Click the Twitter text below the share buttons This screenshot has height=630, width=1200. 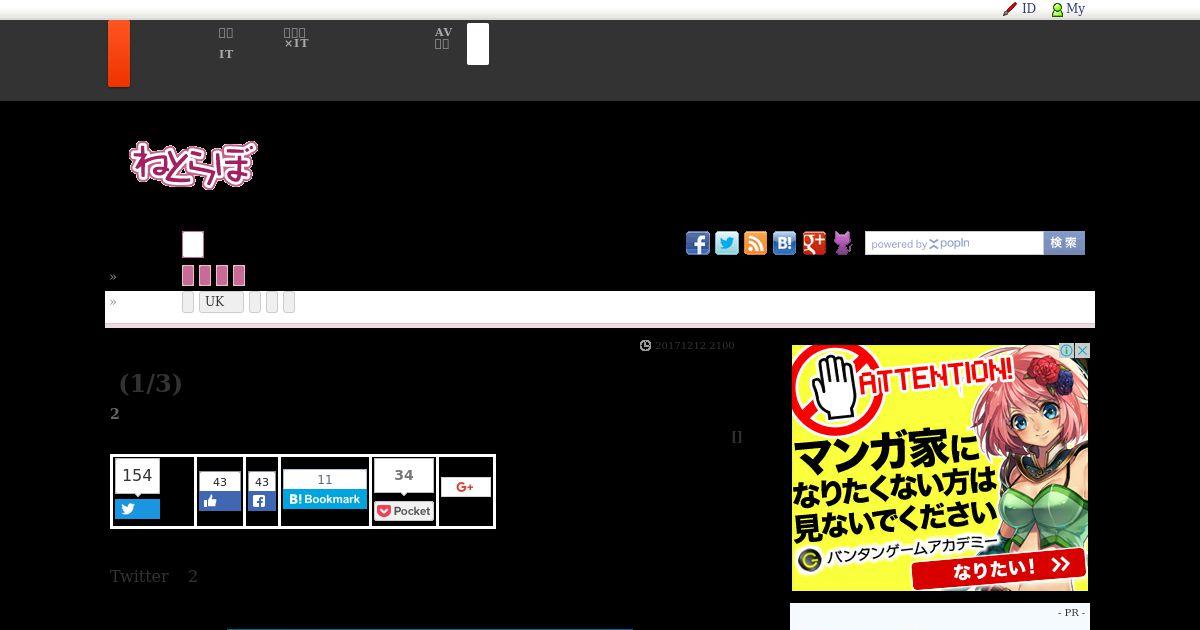[139, 576]
